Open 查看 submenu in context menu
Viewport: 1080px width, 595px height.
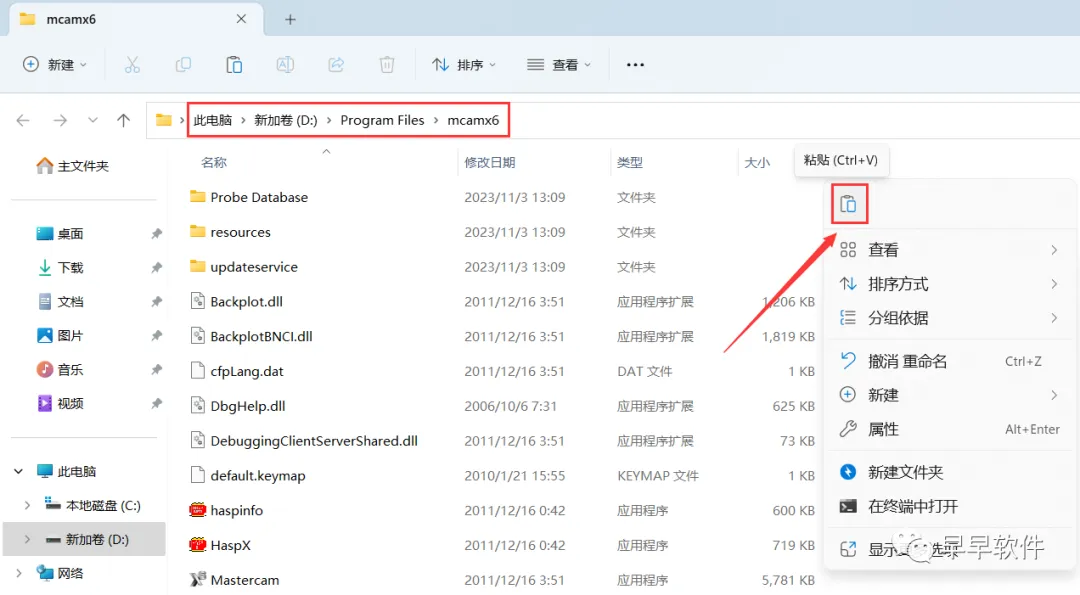(x=949, y=250)
